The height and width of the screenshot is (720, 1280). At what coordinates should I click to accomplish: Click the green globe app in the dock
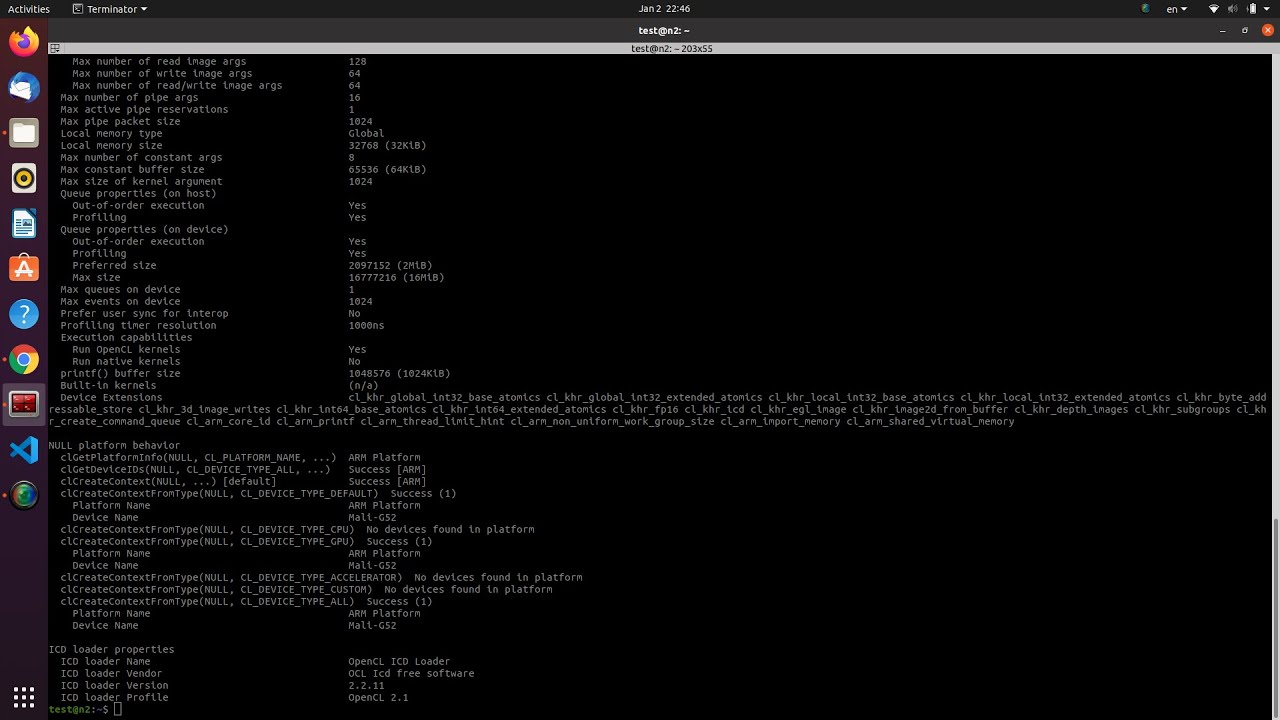point(24,495)
